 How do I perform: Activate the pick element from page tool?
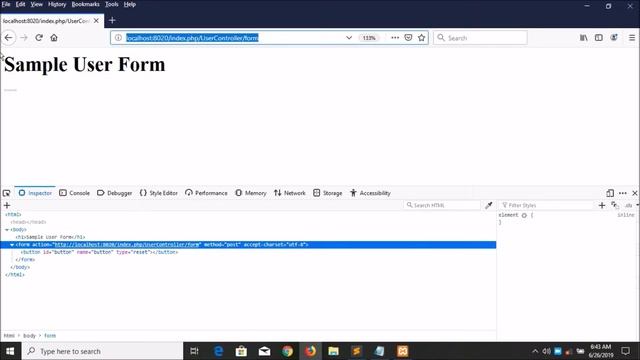pos(7,193)
